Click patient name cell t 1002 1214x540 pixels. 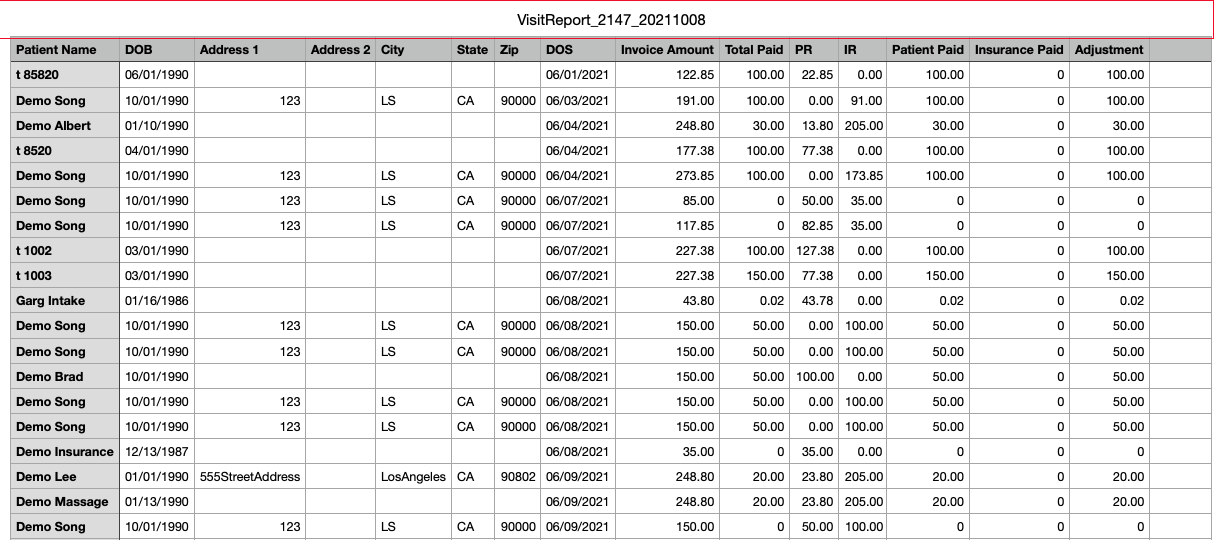65,251
